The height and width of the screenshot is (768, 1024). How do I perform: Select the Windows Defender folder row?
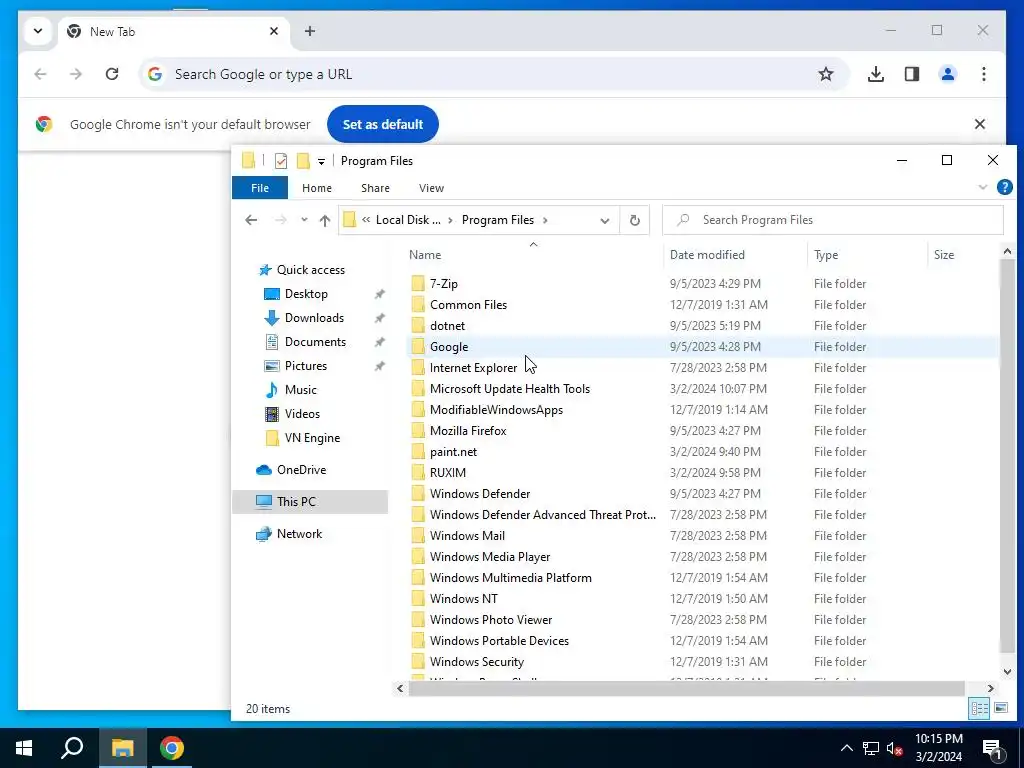pos(702,494)
